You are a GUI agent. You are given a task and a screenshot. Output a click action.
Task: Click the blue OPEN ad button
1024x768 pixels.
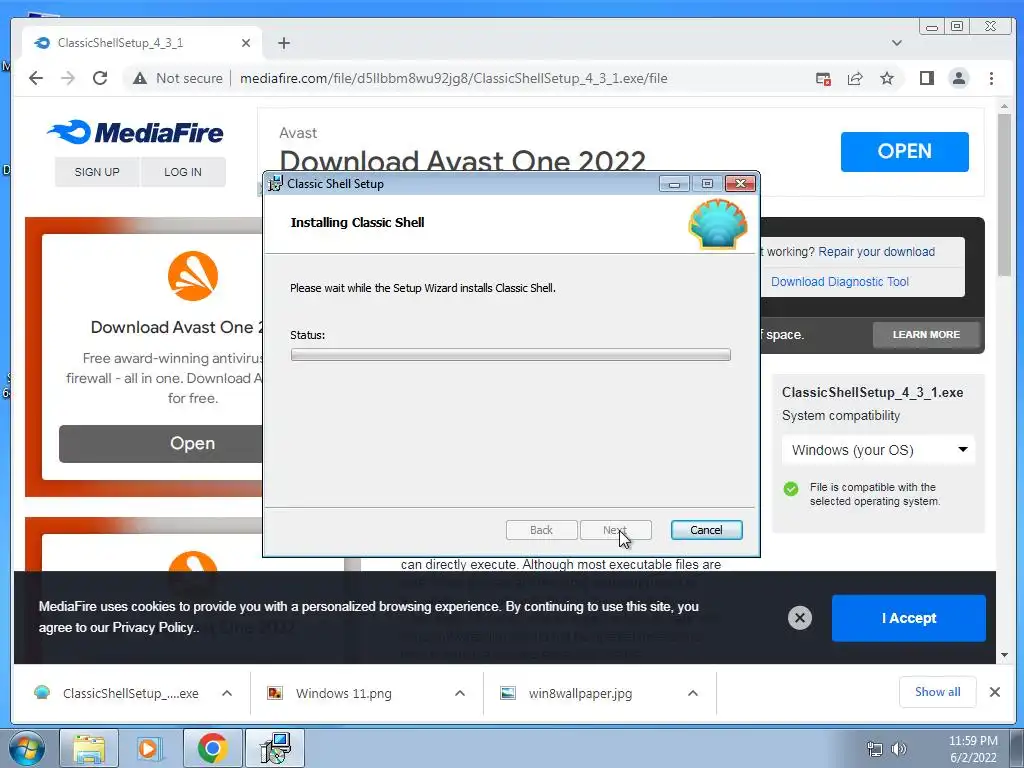point(904,152)
